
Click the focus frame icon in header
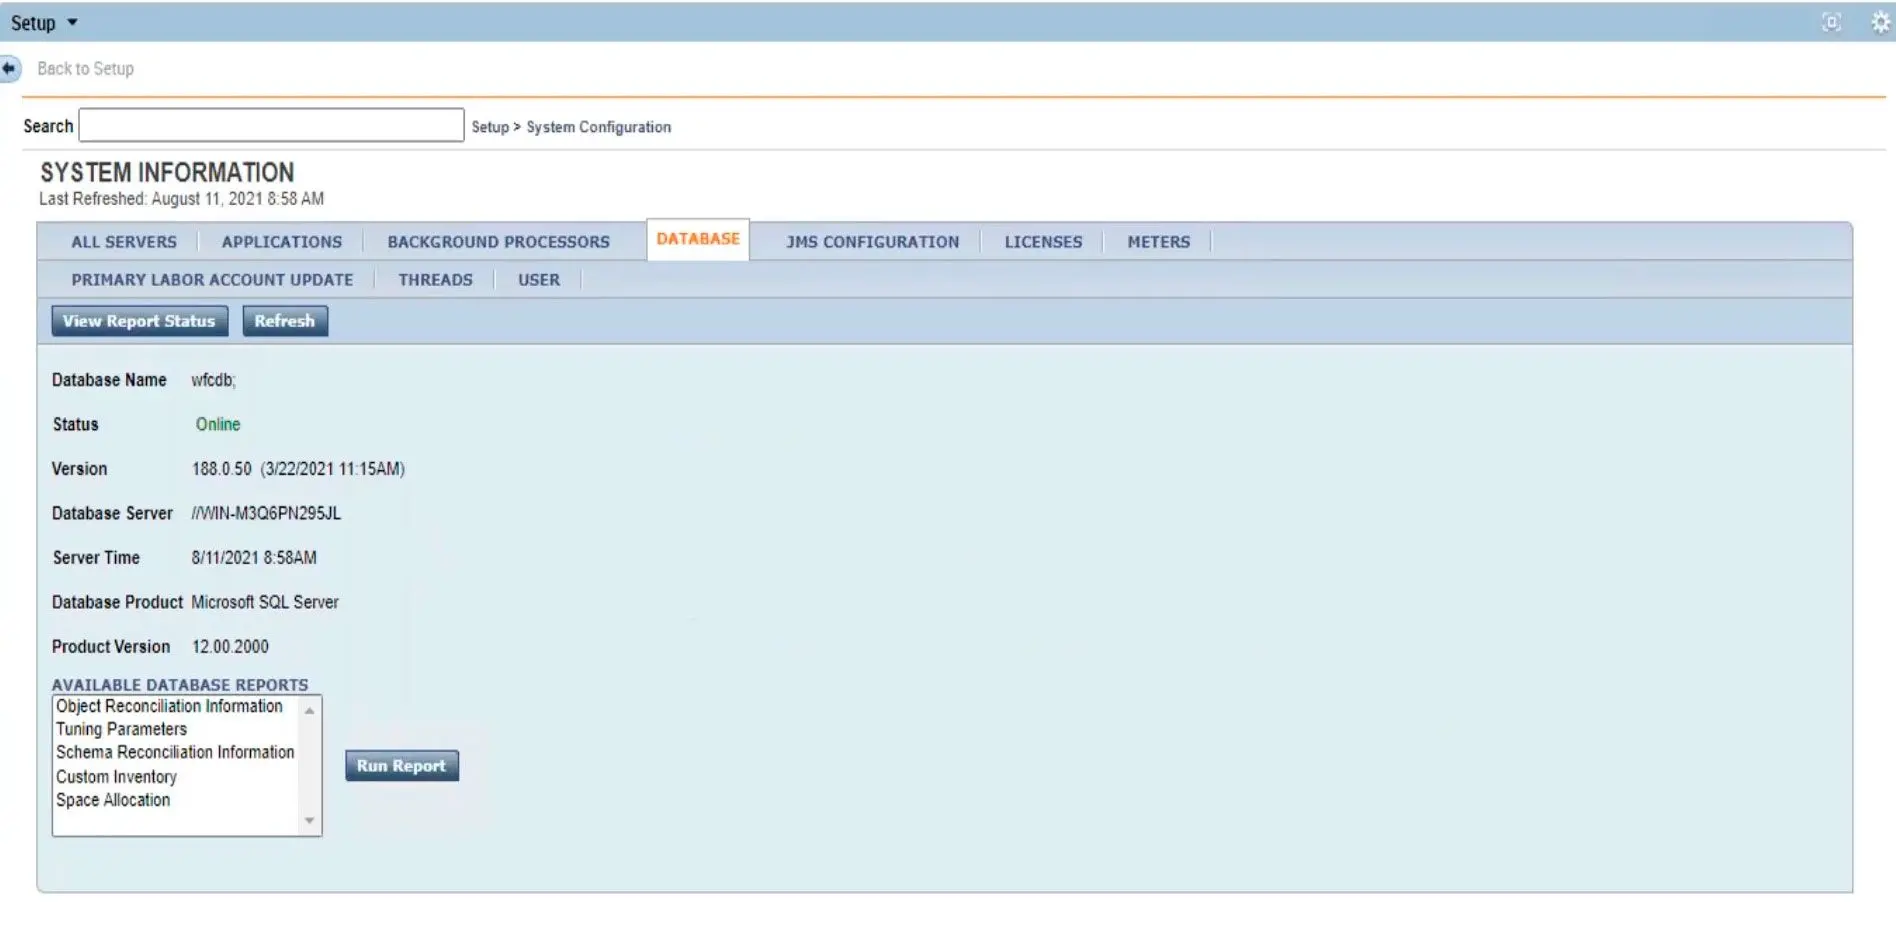pos(1831,23)
